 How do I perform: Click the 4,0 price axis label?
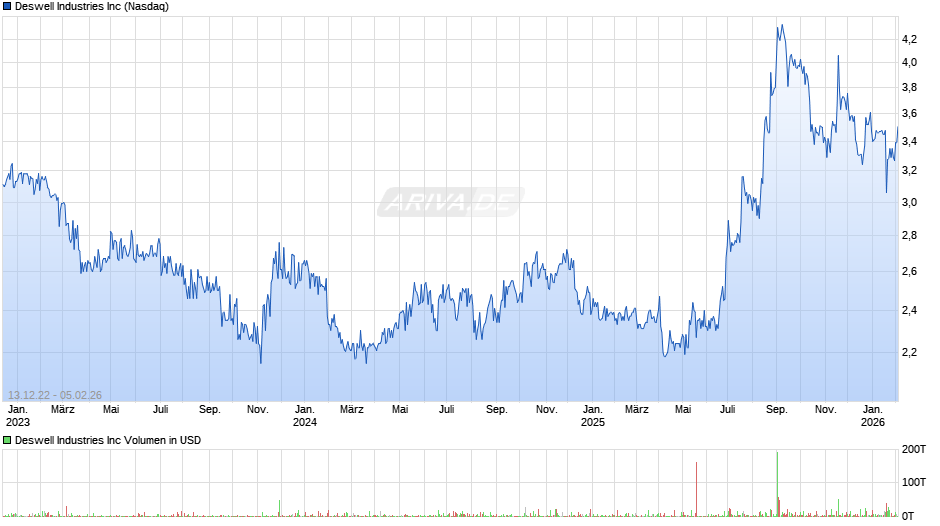[909, 62]
